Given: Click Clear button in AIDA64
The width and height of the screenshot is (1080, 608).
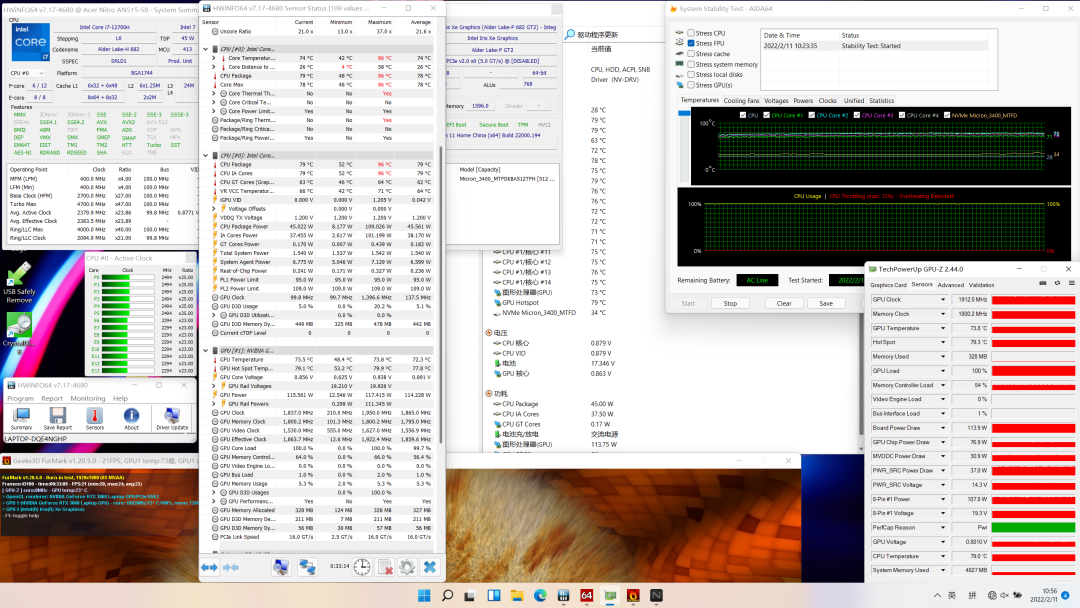Looking at the screenshot, I should (x=784, y=304).
